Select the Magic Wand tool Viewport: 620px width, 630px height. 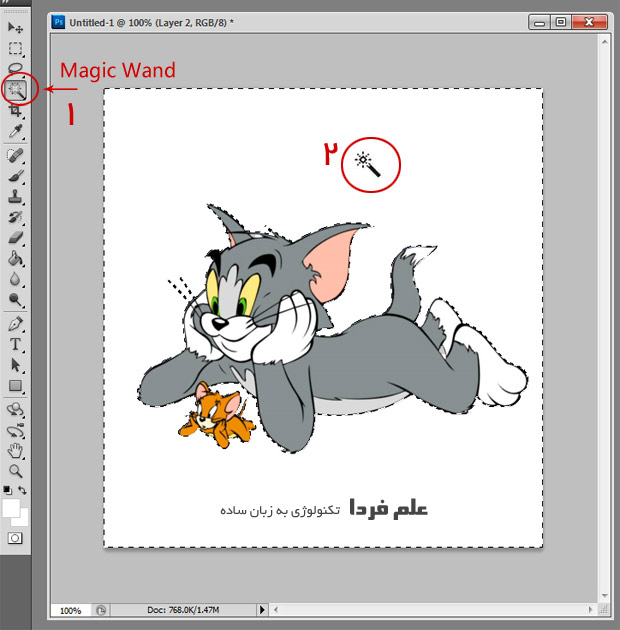(16, 90)
